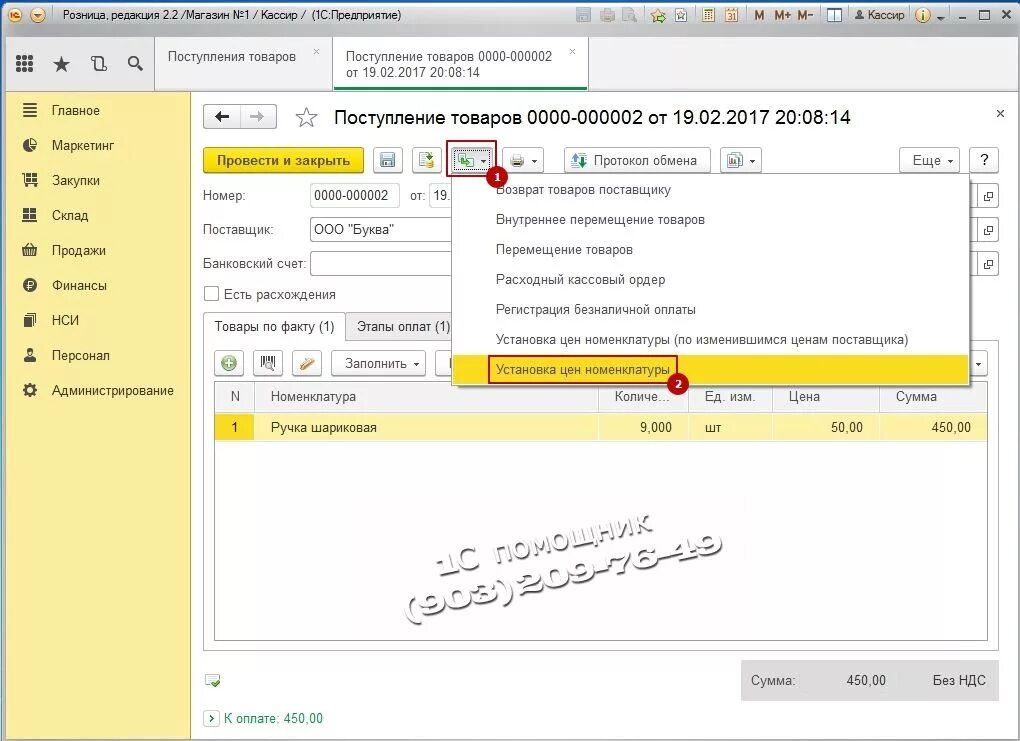Open the НСИ section
The width and height of the screenshot is (1020, 741).
pyautogui.click(x=65, y=321)
